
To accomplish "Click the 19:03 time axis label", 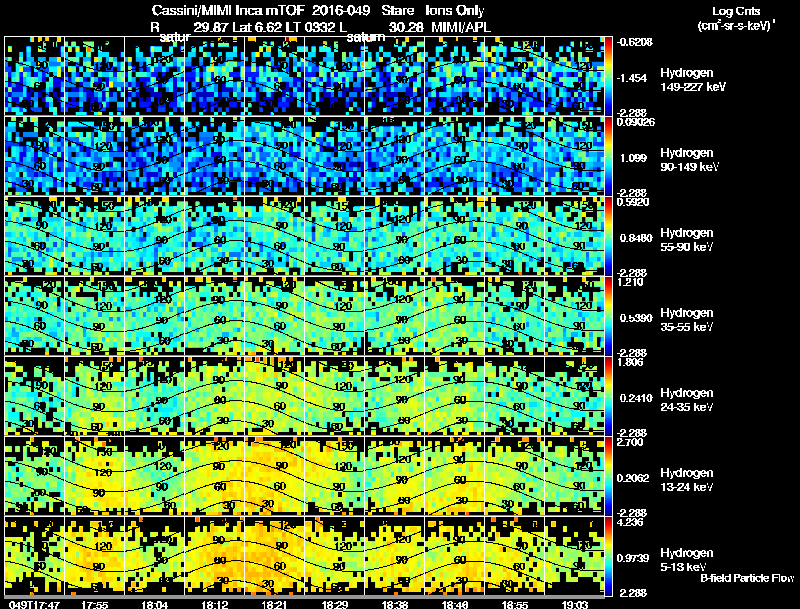I will click(x=574, y=604).
